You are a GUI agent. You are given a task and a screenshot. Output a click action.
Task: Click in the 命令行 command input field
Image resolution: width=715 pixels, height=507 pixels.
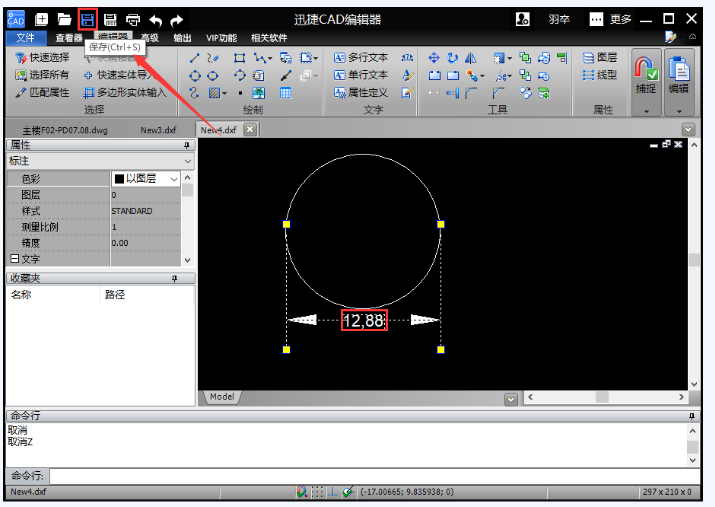(370, 476)
